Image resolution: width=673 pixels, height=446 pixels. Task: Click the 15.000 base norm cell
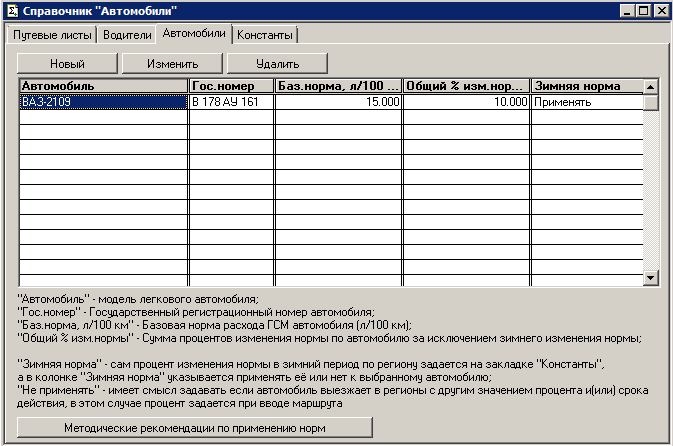(x=338, y=102)
